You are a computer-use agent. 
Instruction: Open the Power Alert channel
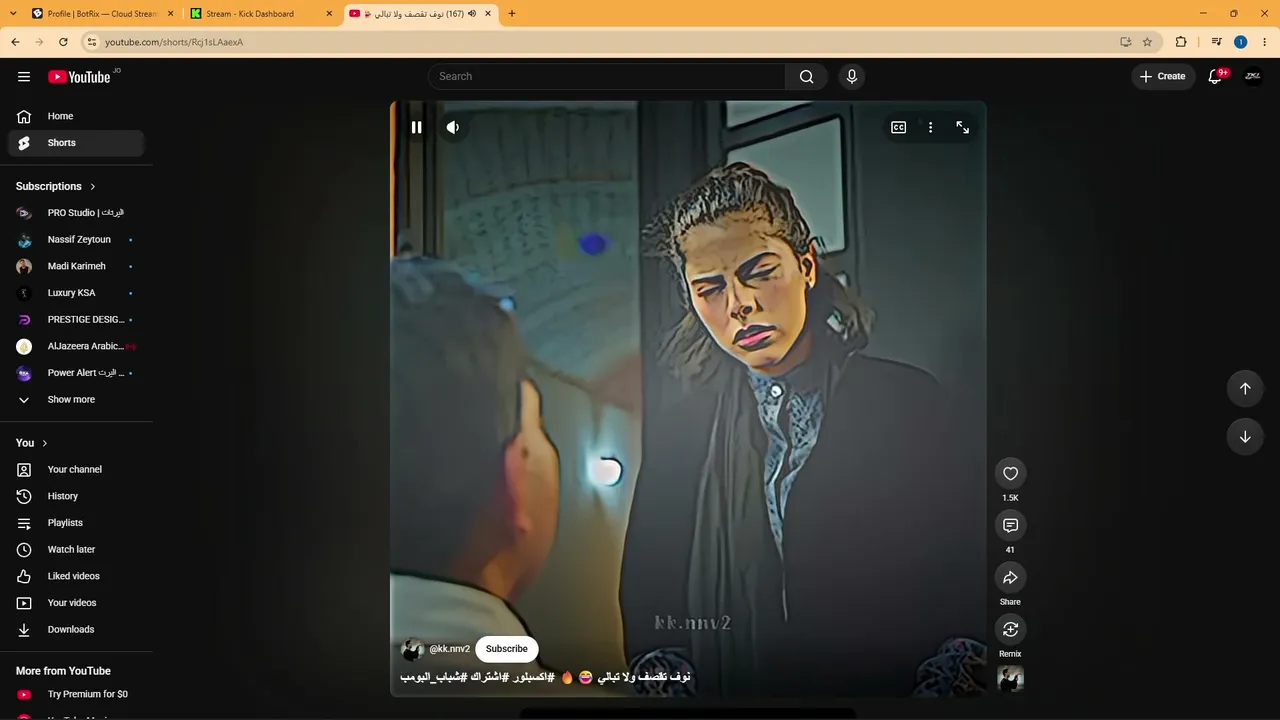pyautogui.click(x=77, y=373)
